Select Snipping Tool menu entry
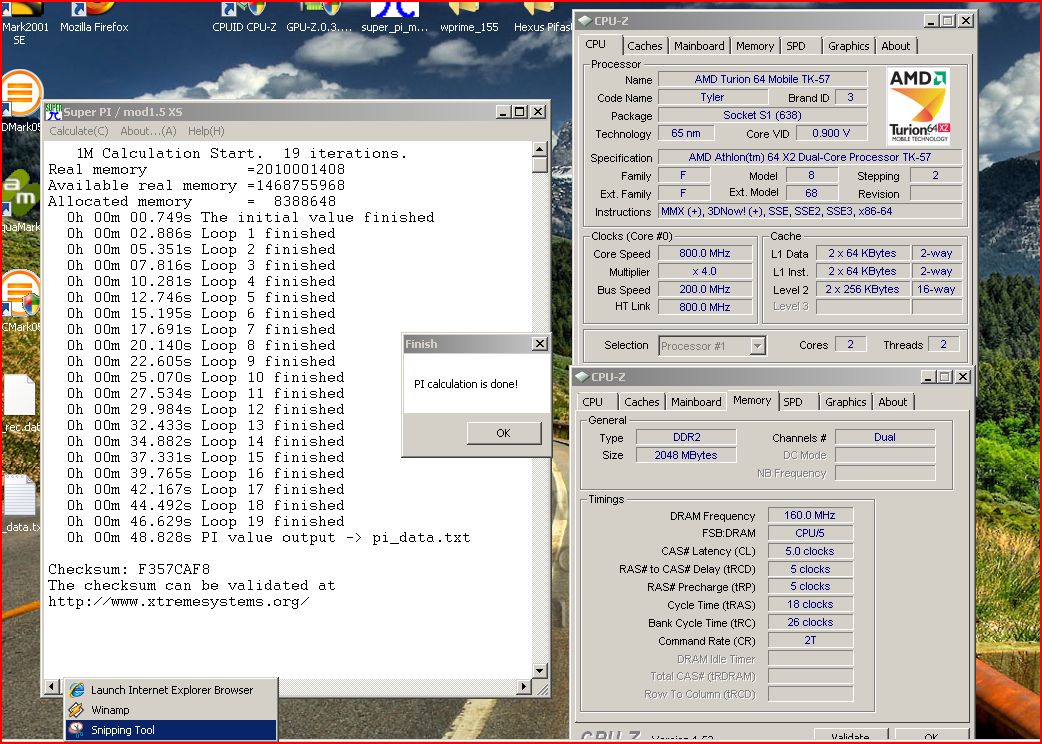 click(171, 730)
